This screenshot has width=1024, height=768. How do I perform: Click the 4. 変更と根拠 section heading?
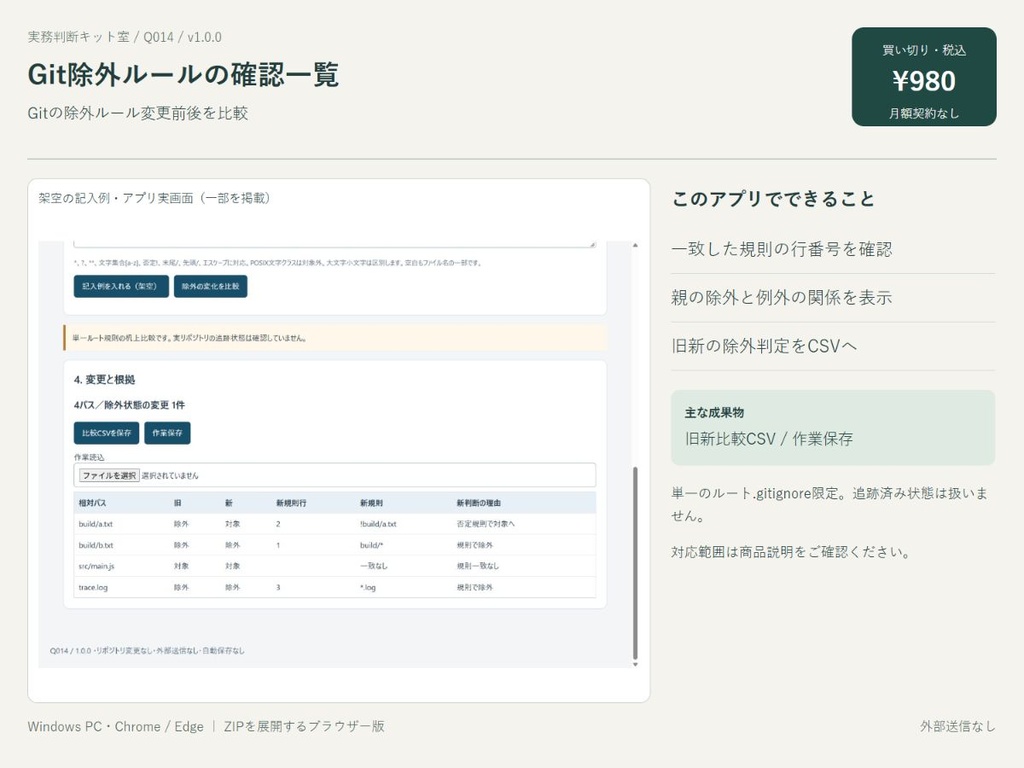[104, 379]
